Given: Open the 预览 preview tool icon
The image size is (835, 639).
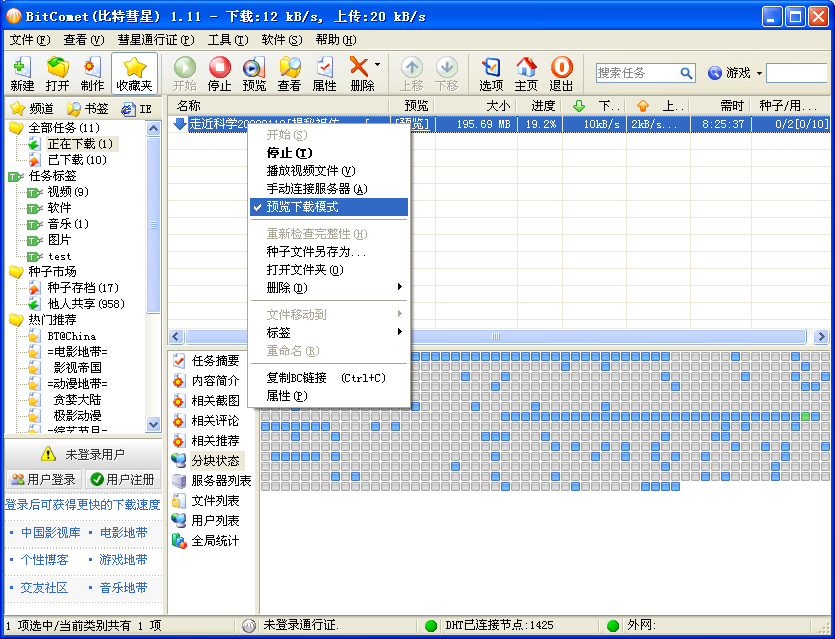Looking at the screenshot, I should [253, 73].
